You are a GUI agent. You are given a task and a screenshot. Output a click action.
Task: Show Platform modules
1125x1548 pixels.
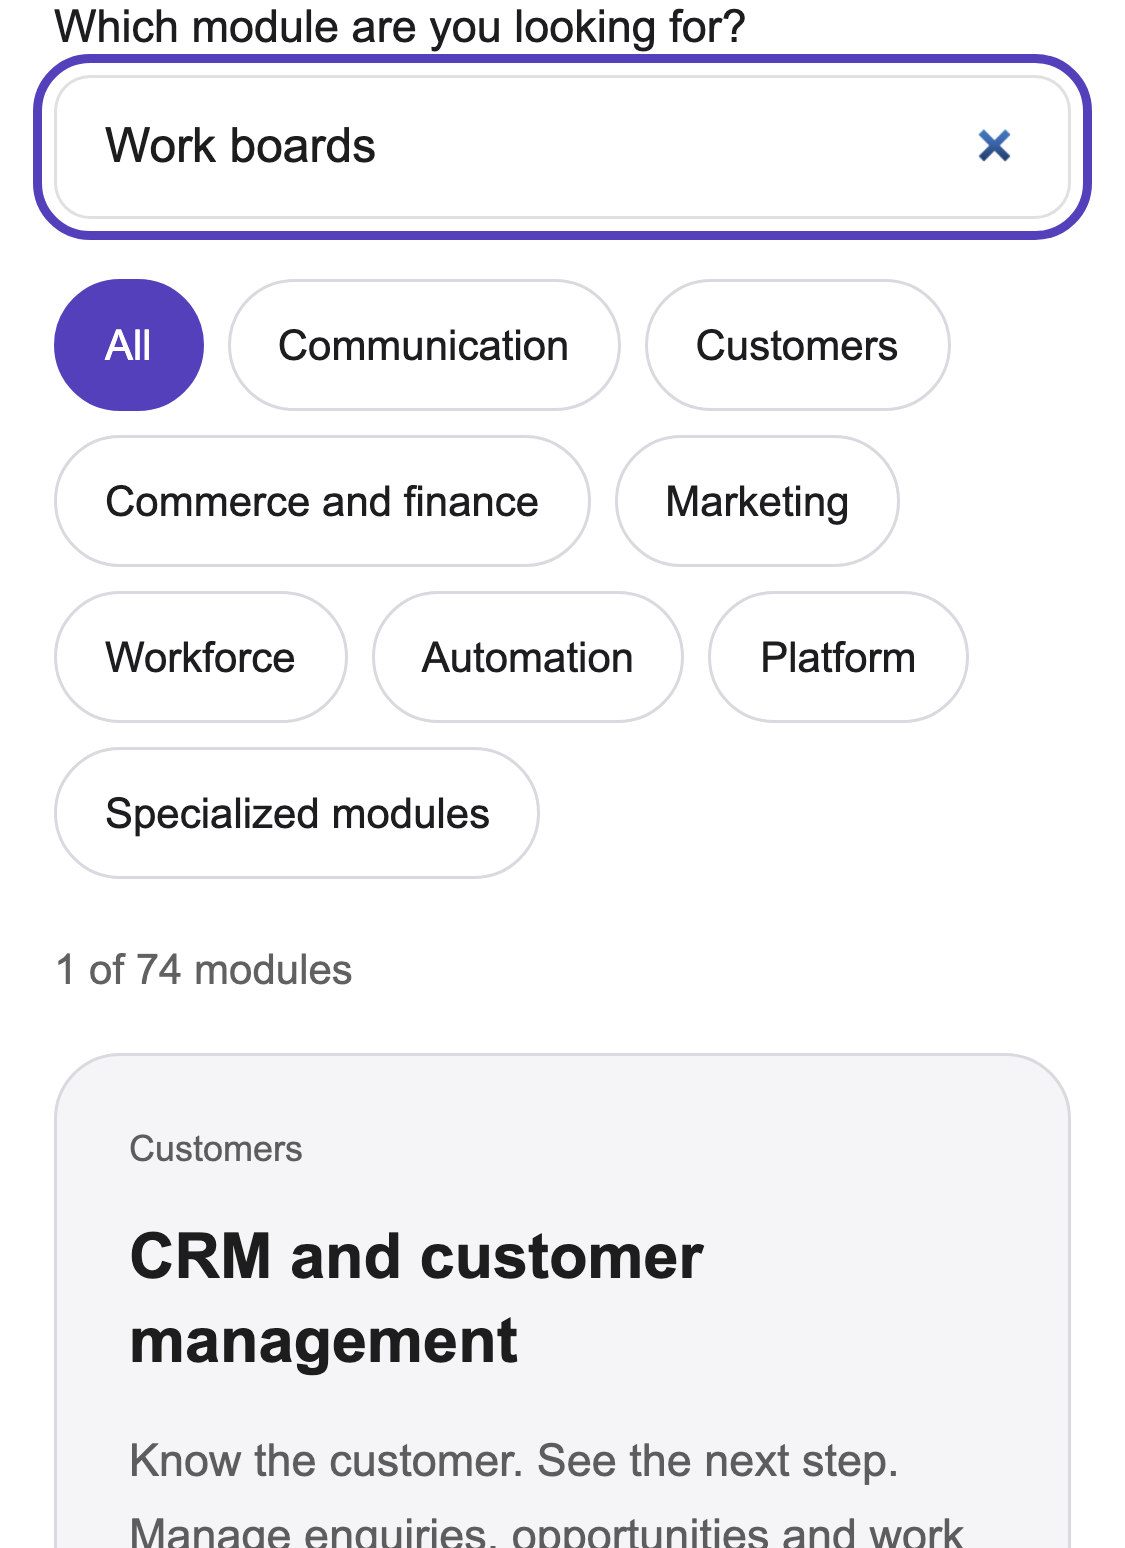coord(838,657)
